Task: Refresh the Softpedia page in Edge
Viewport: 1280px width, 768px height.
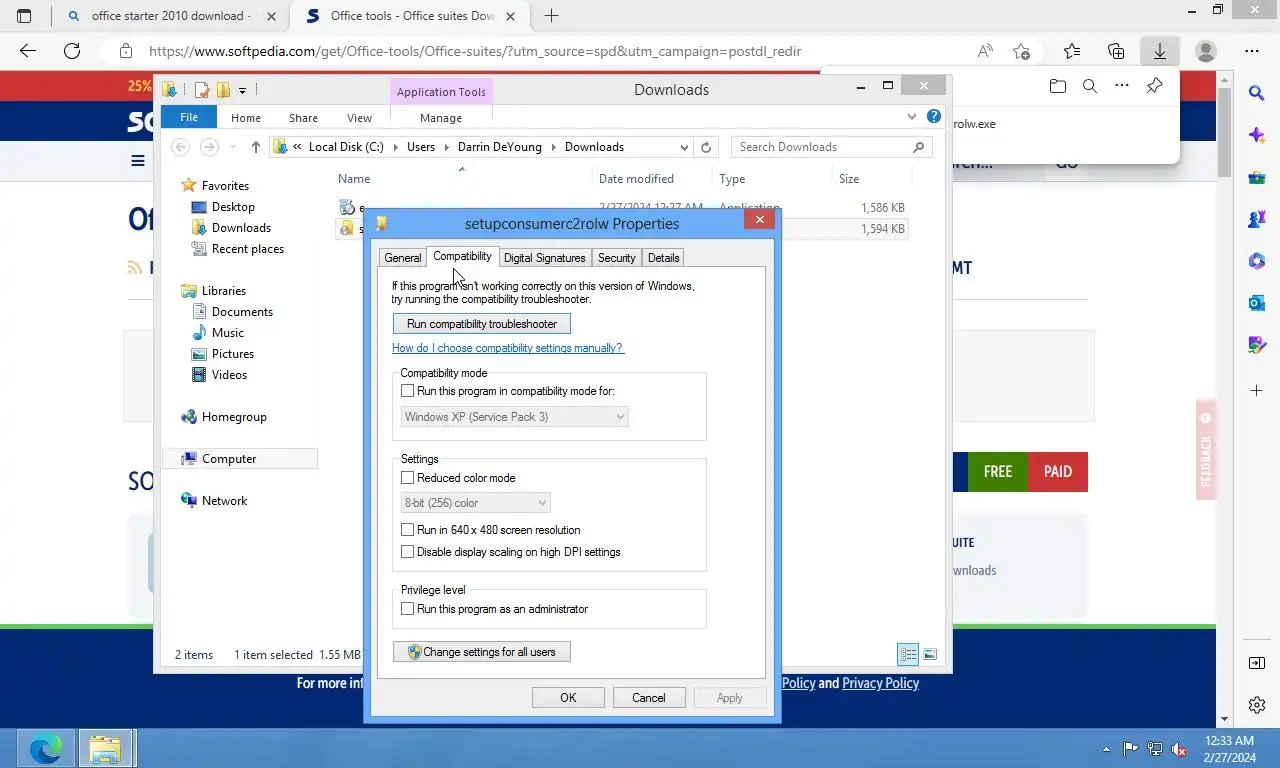Action: click(x=72, y=51)
